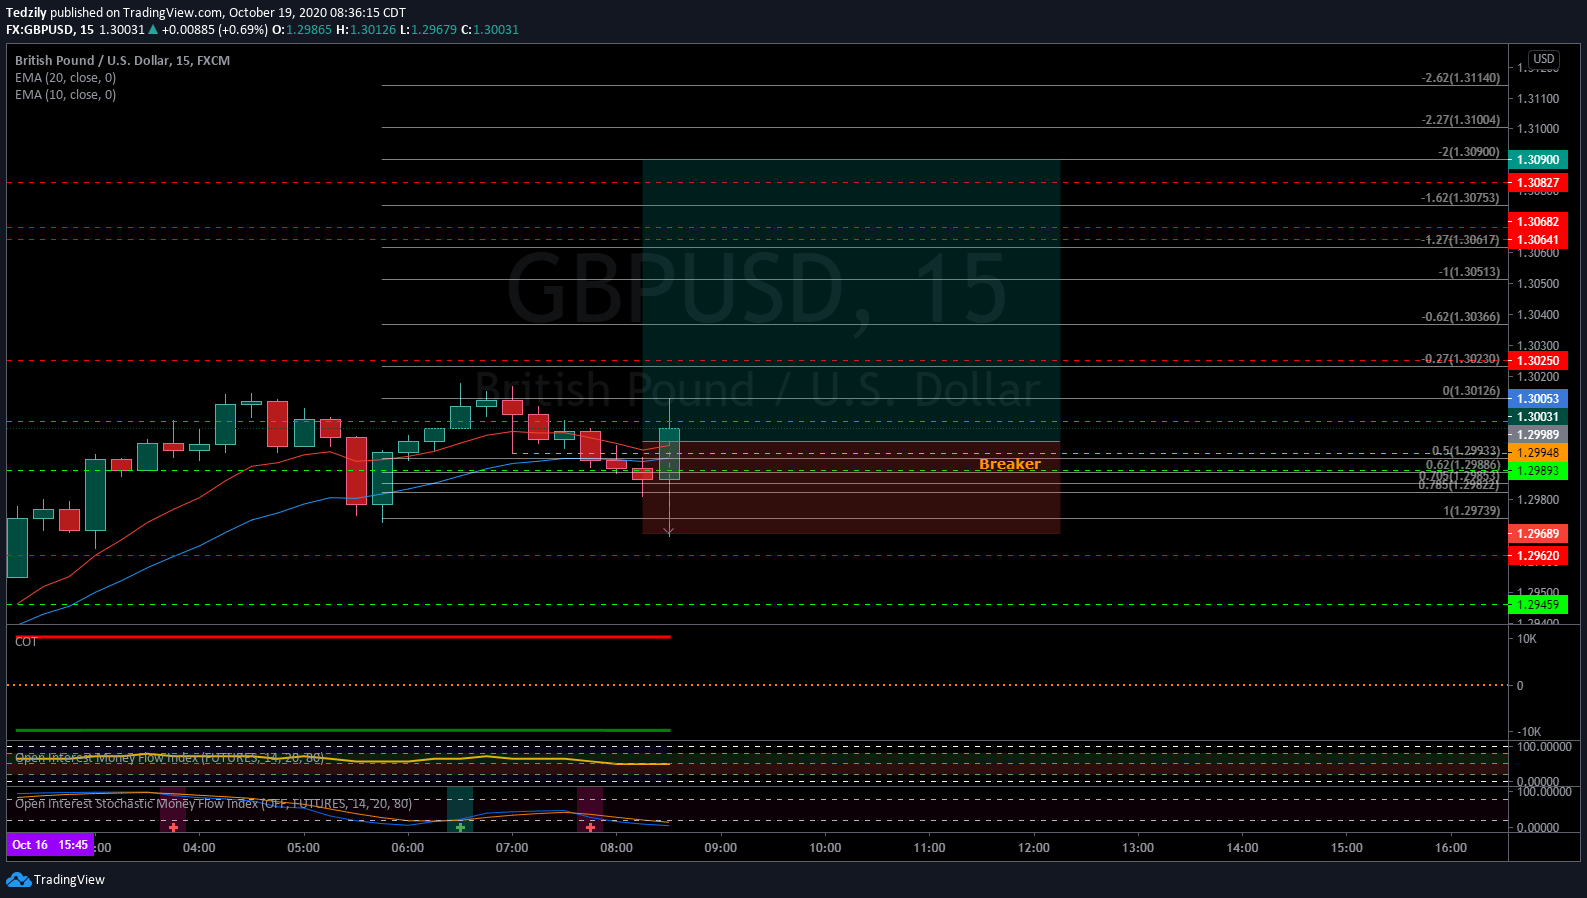Click the 06:00 time axis label
1587x898 pixels.
tap(408, 848)
